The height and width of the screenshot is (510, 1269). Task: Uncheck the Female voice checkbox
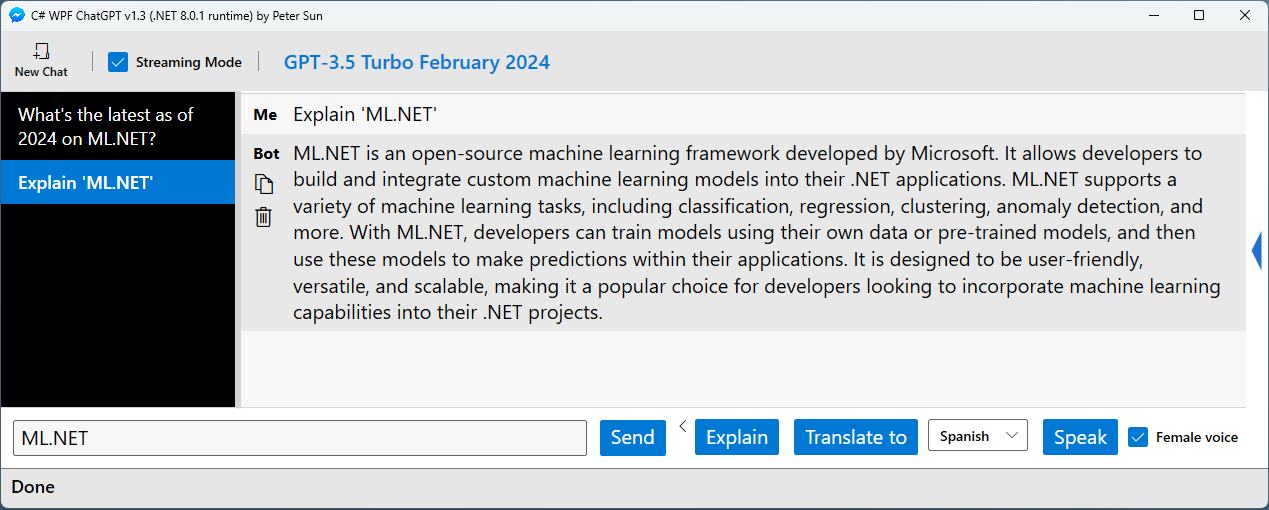pos(1138,437)
